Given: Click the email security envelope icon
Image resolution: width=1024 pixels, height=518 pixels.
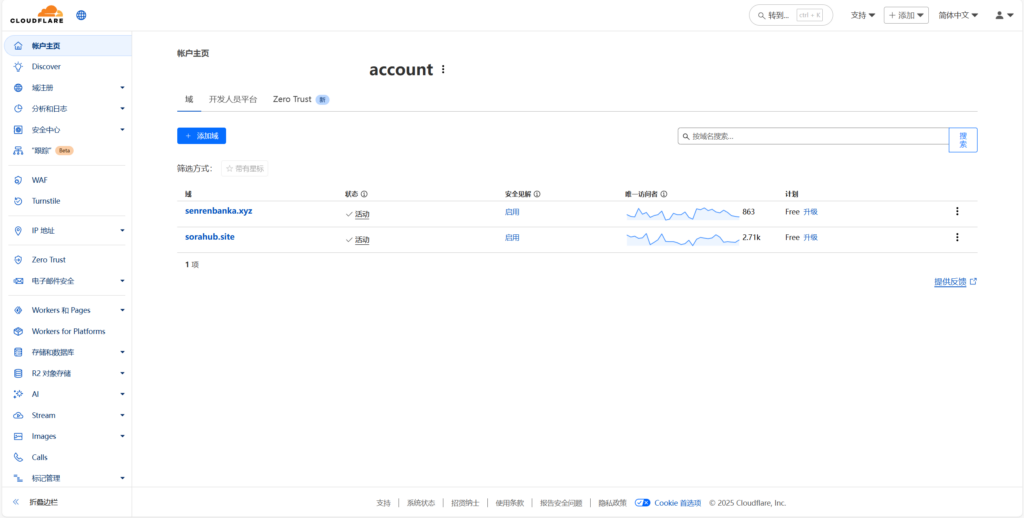Looking at the screenshot, I should [18, 281].
